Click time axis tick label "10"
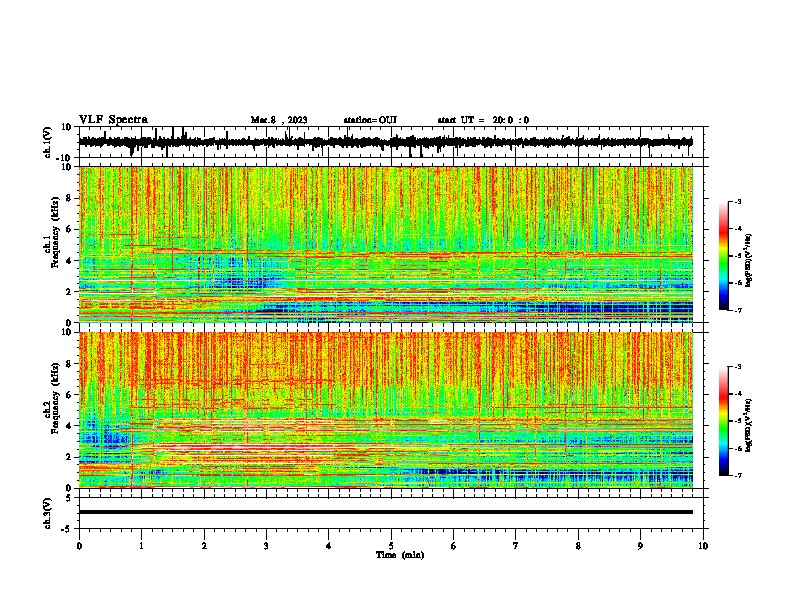Screen dimensions: 792x612 pyautogui.click(x=703, y=546)
